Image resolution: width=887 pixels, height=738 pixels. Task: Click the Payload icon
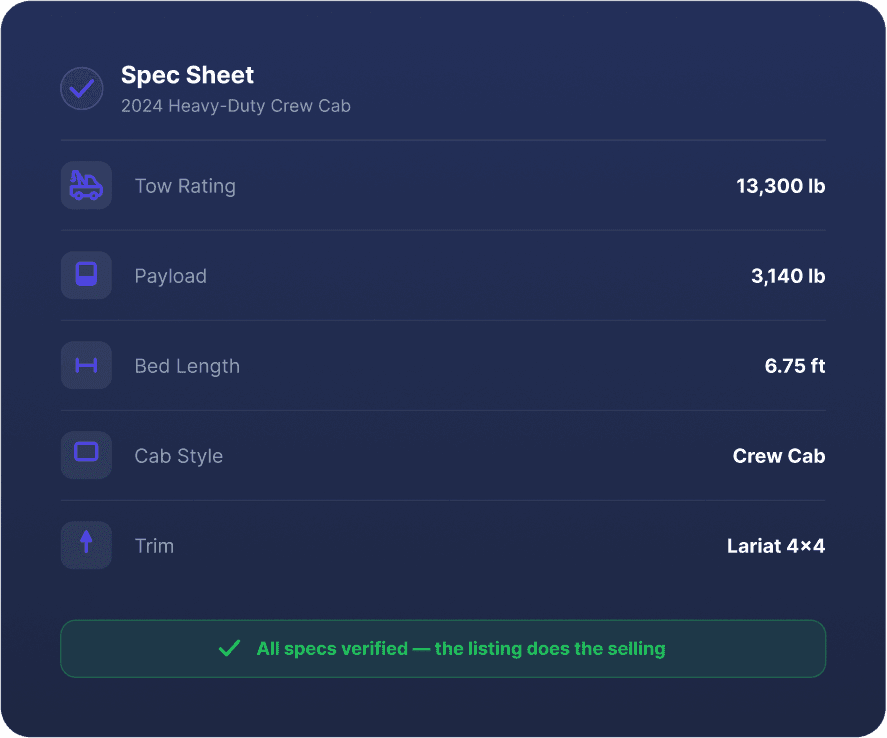coord(86,275)
